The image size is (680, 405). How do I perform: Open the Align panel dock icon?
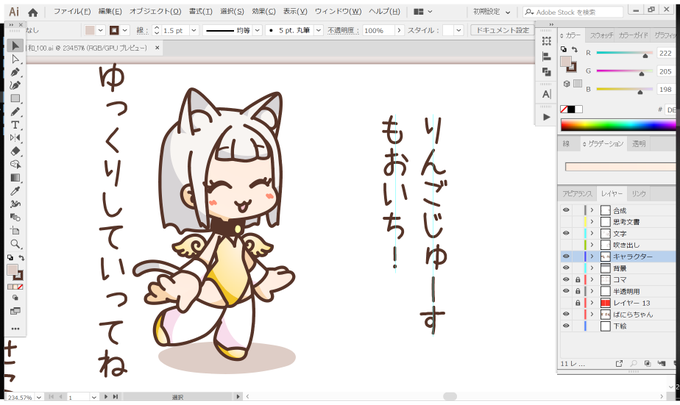[x=546, y=56]
